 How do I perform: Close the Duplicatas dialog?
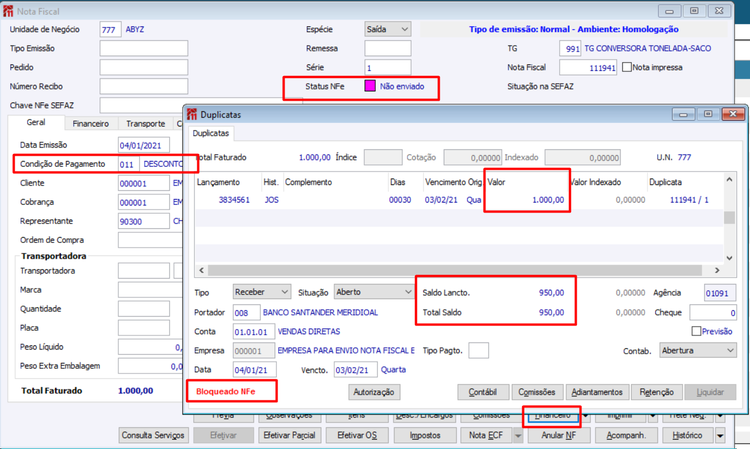coord(732,115)
